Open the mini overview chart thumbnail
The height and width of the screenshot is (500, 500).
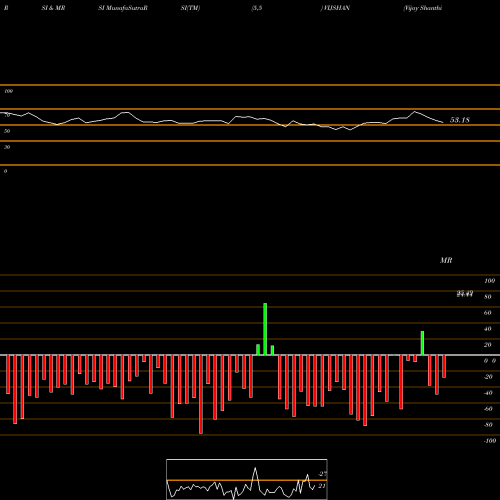(x=247, y=479)
